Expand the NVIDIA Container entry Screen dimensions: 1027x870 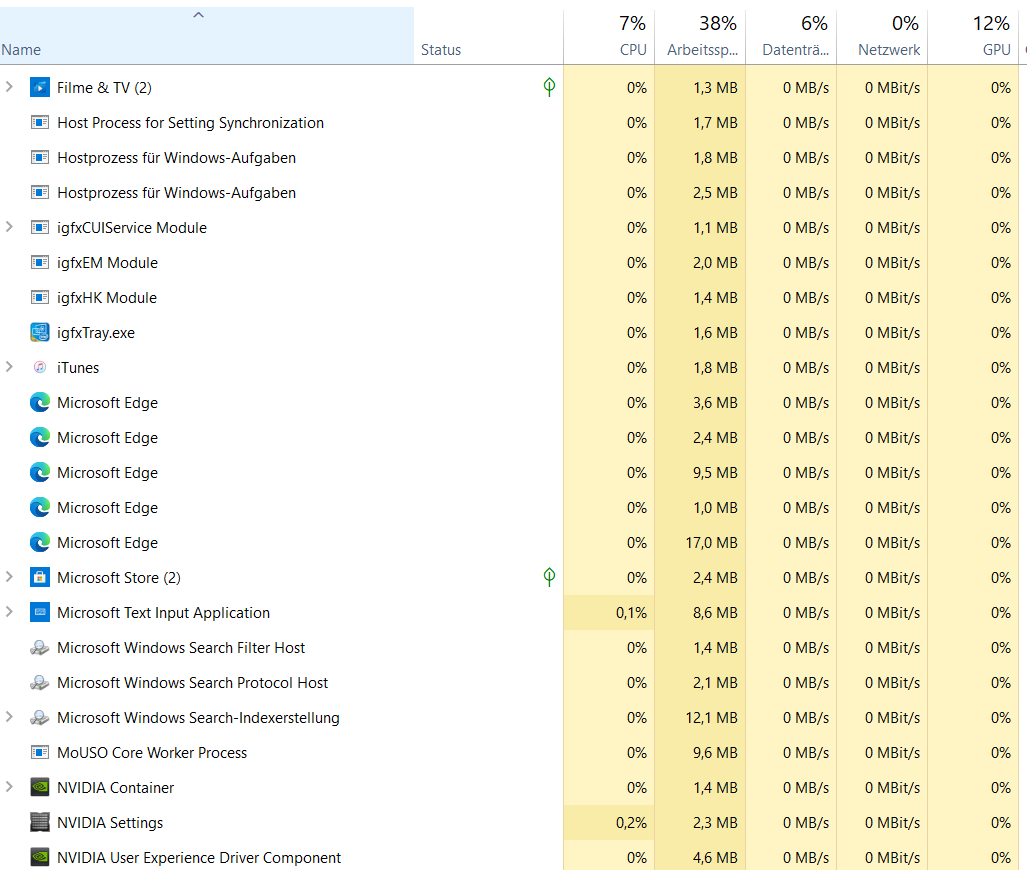click(9, 787)
